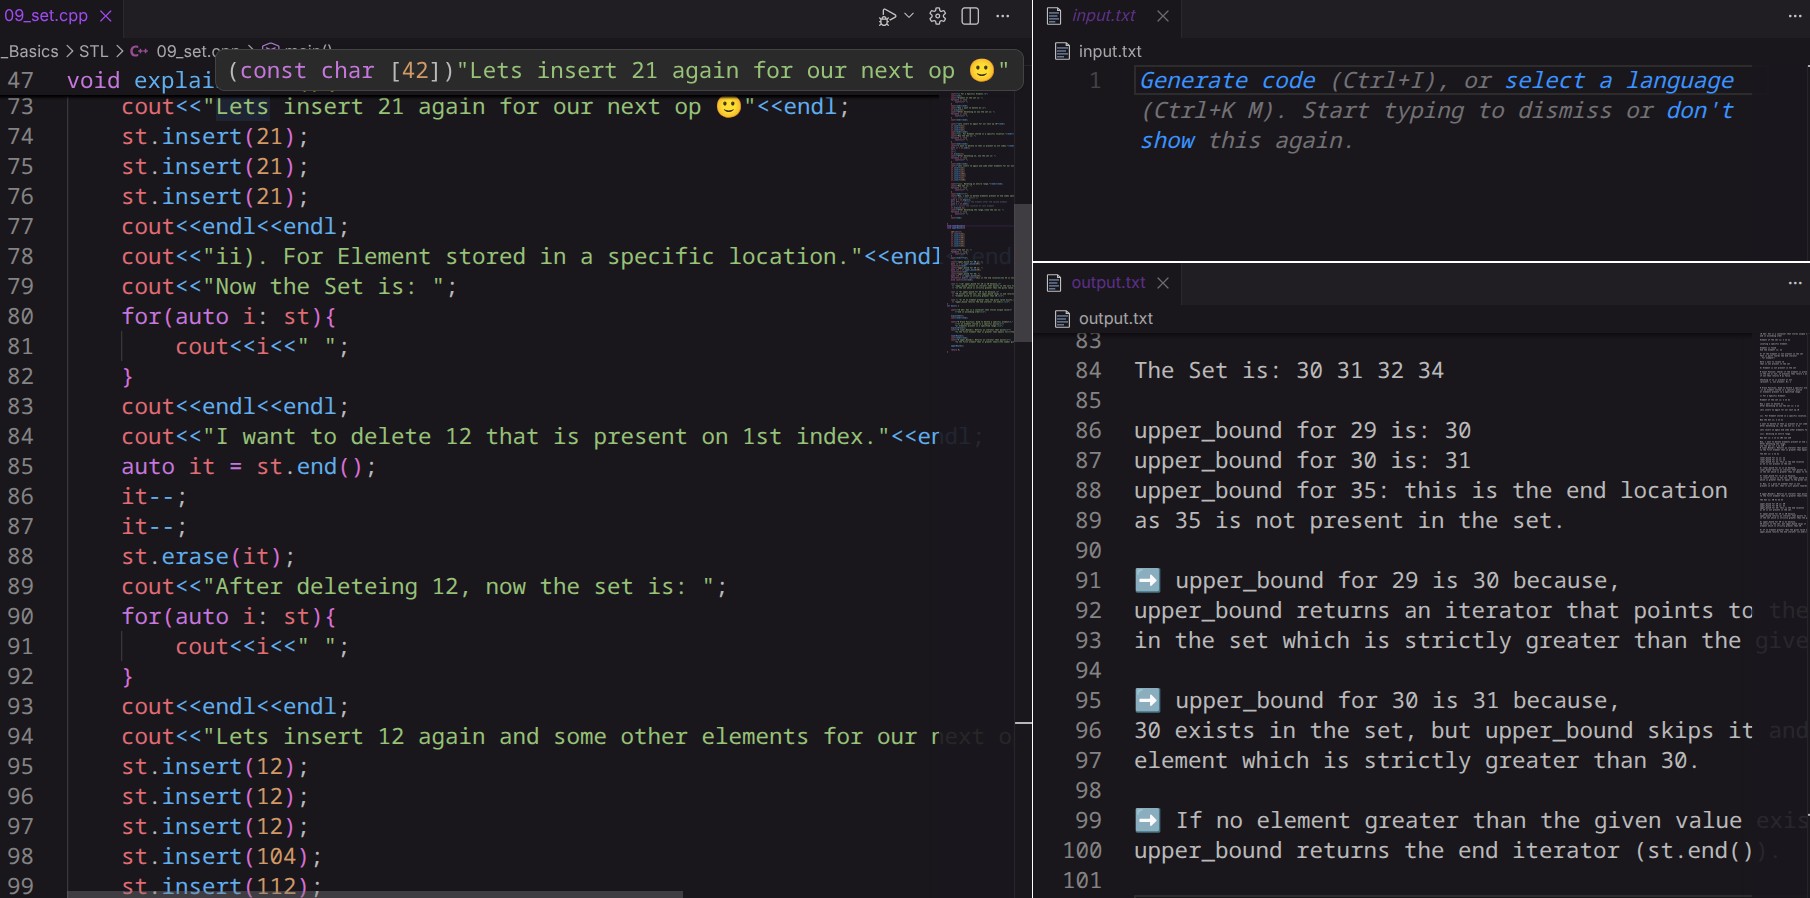Split the editor with the split icon
This screenshot has width=1810, height=898.
pyautogui.click(x=970, y=16)
